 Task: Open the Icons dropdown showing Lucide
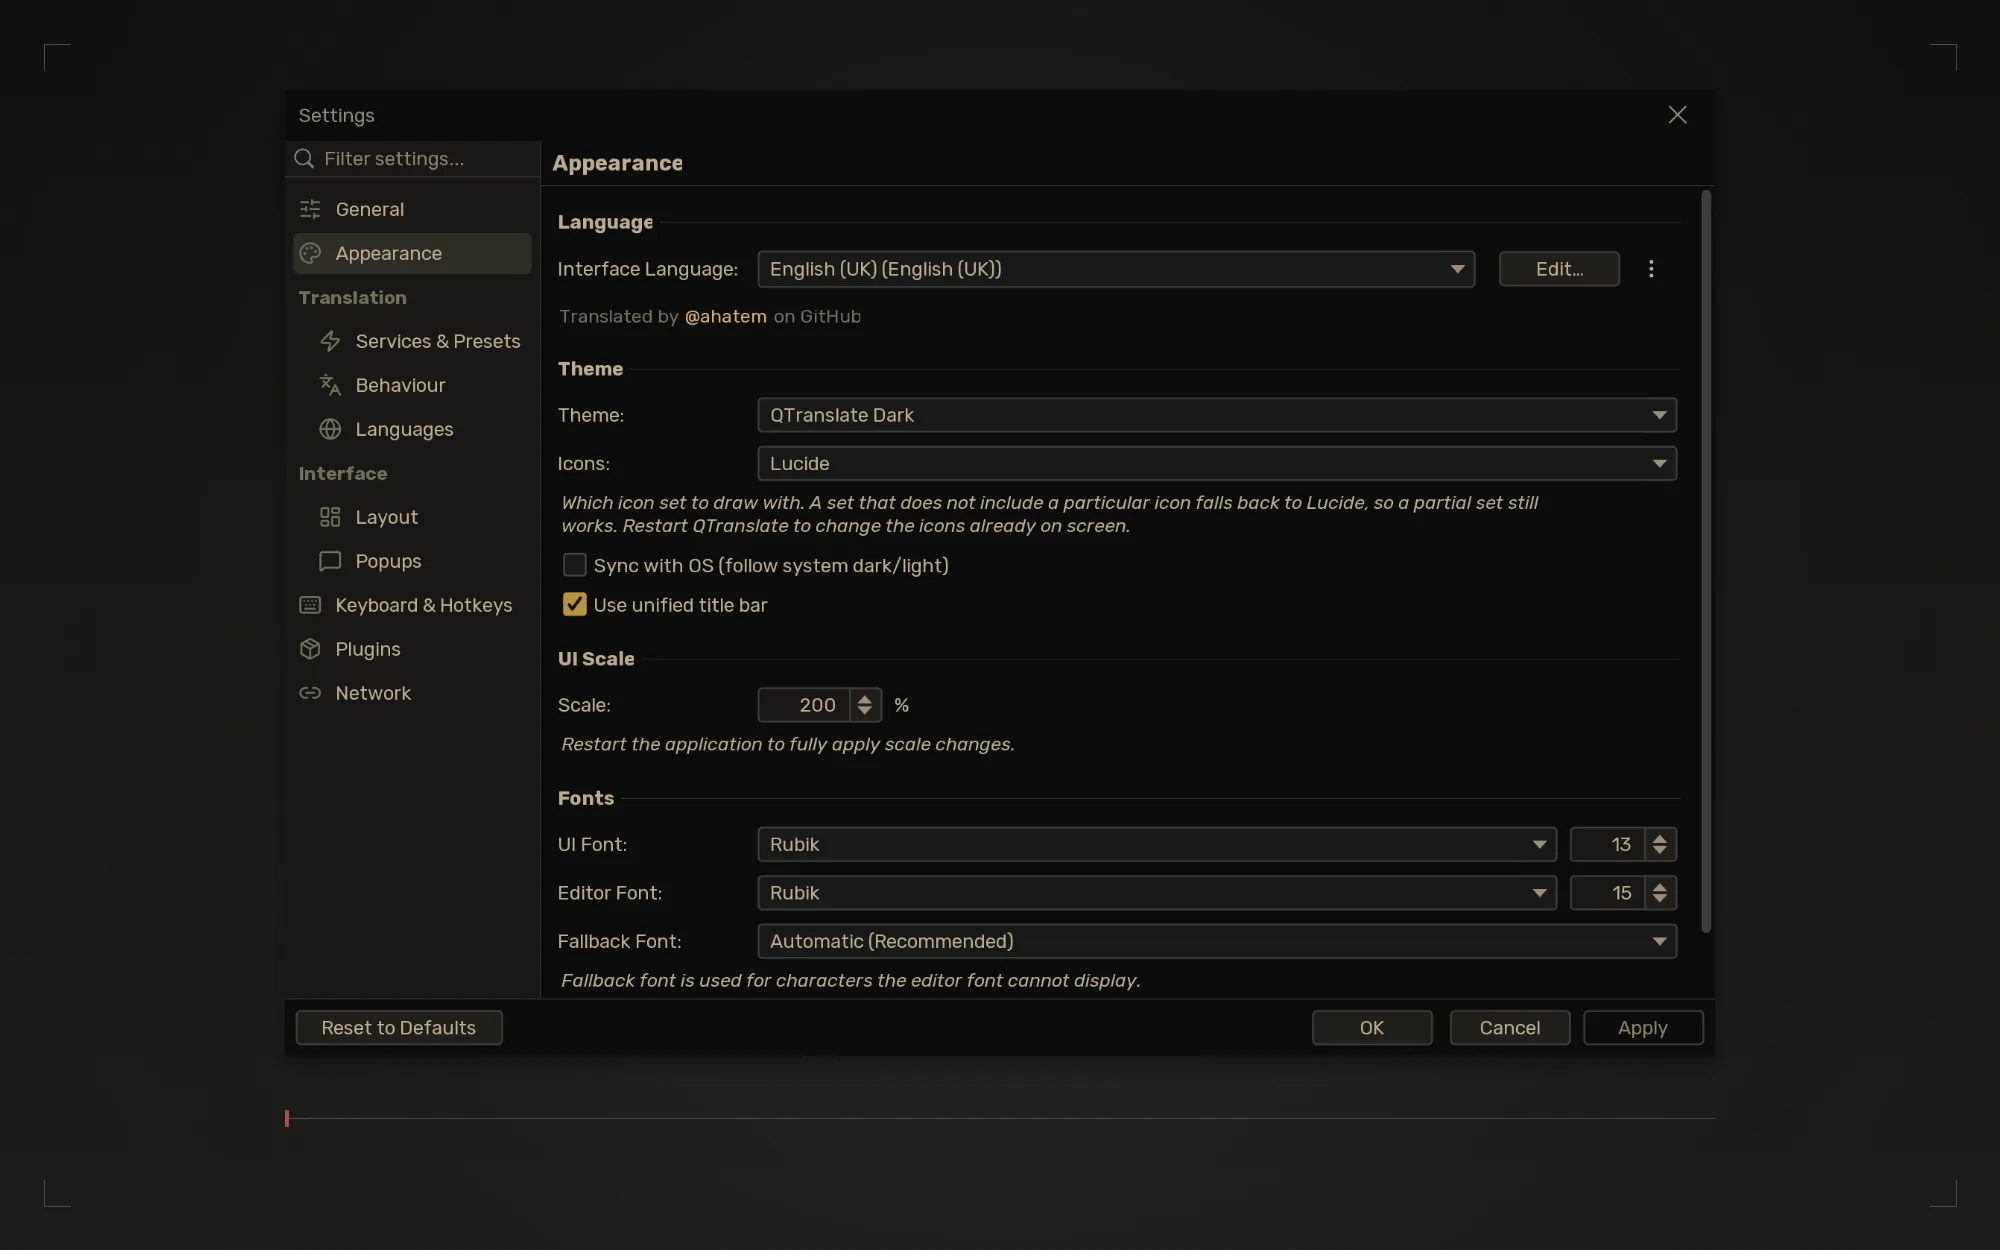1217,463
